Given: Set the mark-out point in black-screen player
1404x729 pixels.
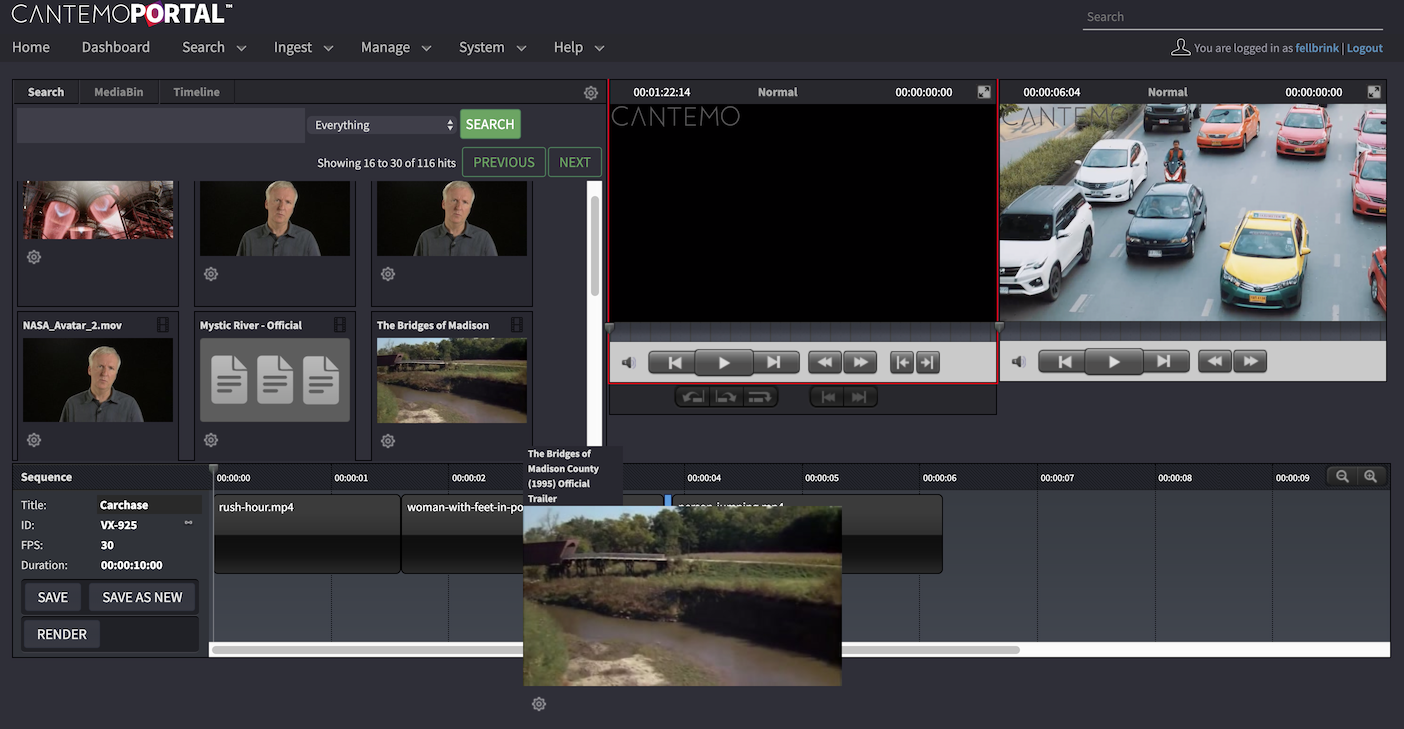Looking at the screenshot, I should (x=928, y=362).
